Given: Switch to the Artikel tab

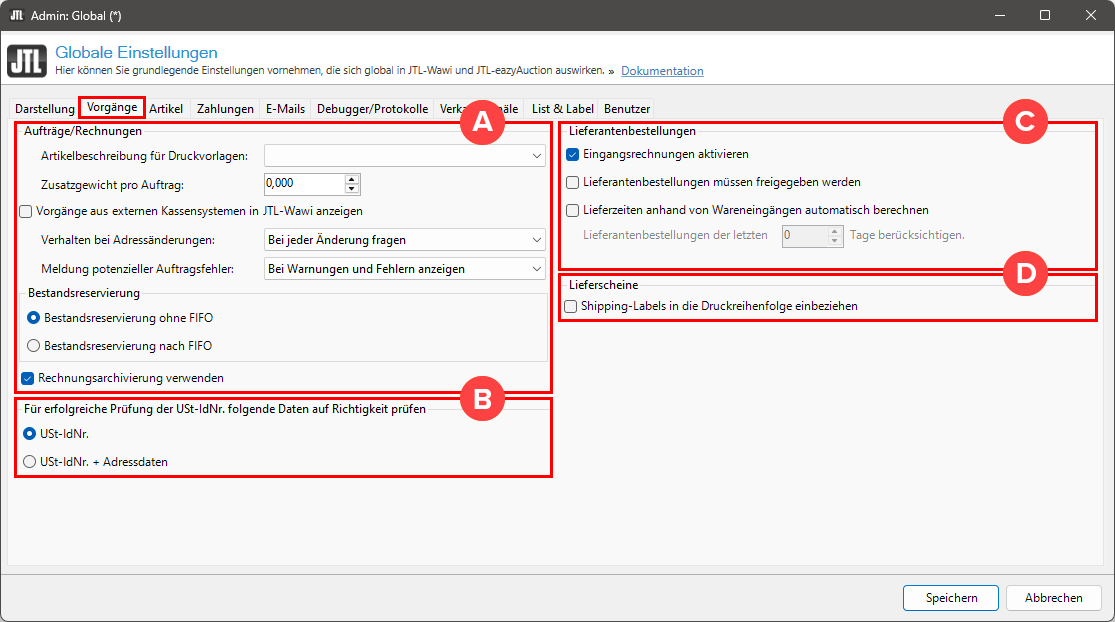Looking at the screenshot, I should point(166,108).
